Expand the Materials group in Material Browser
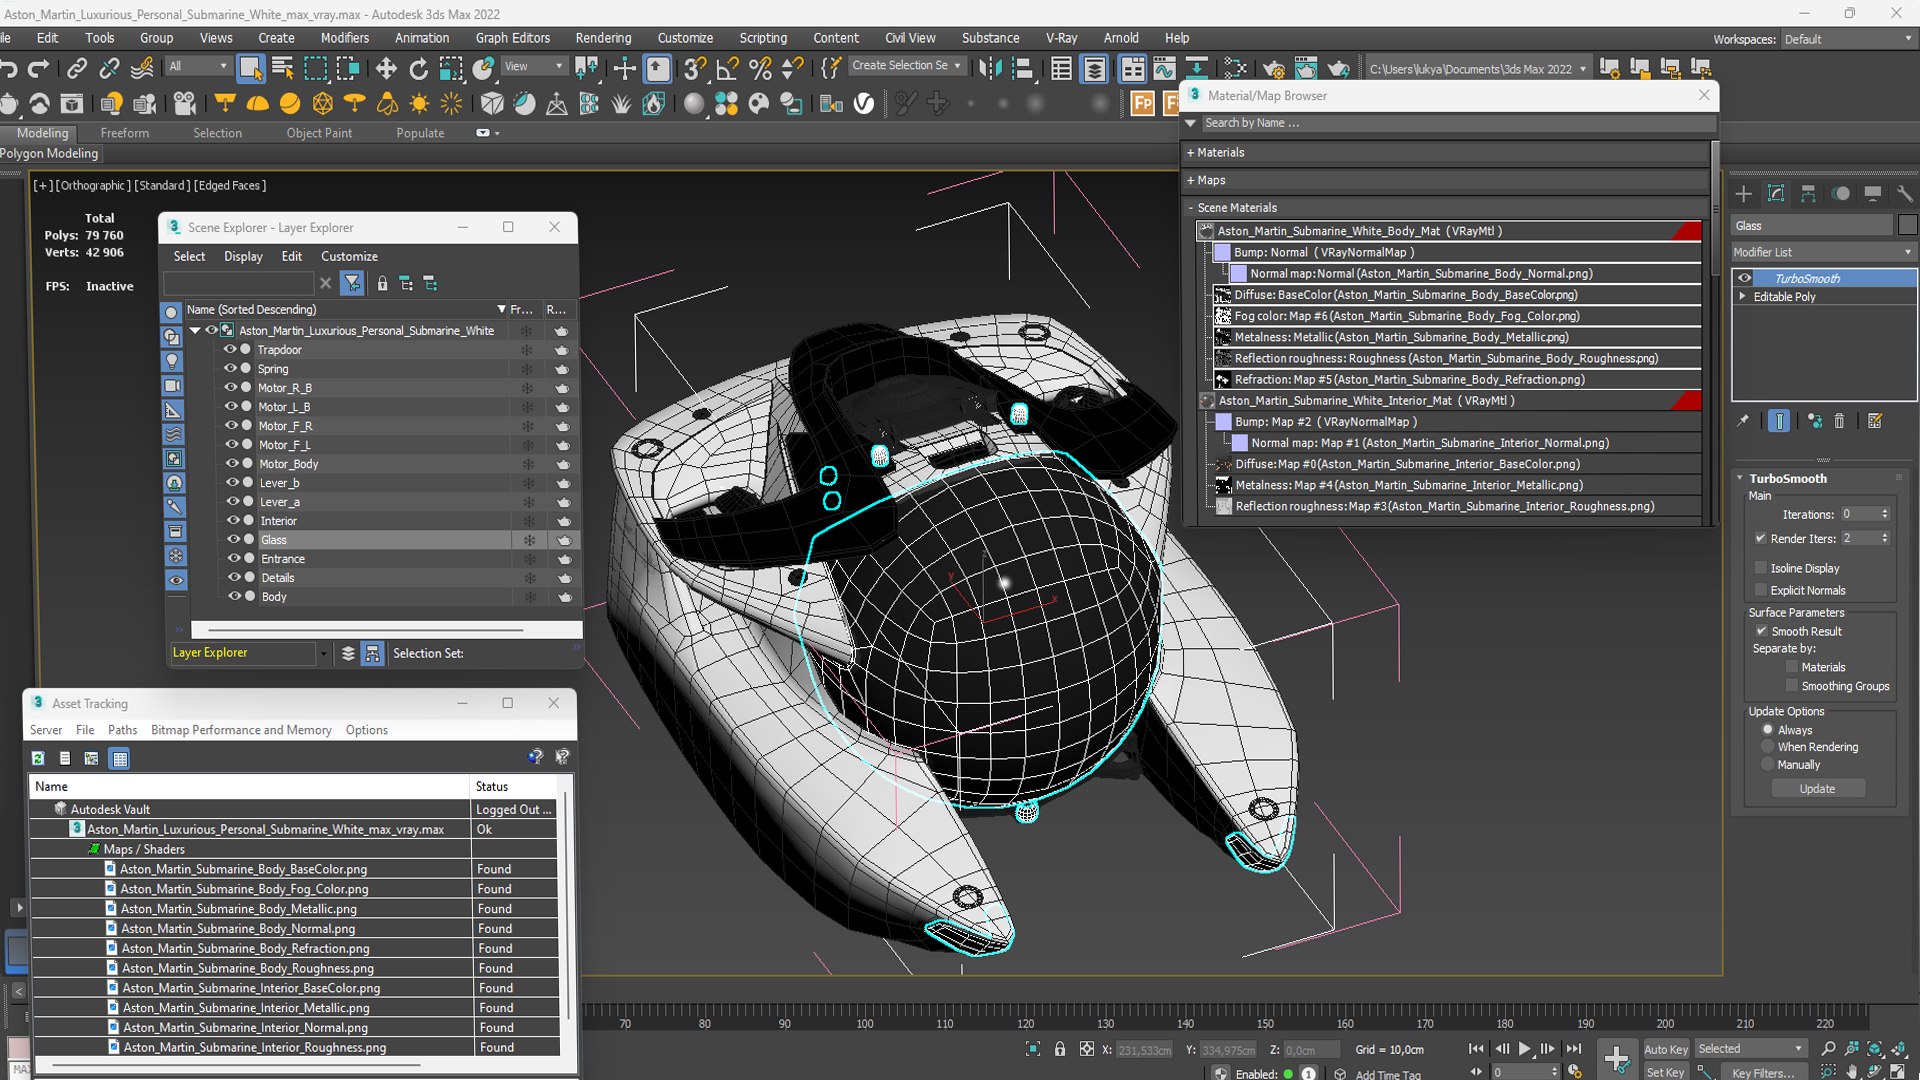The height and width of the screenshot is (1080, 1920). tap(1191, 153)
